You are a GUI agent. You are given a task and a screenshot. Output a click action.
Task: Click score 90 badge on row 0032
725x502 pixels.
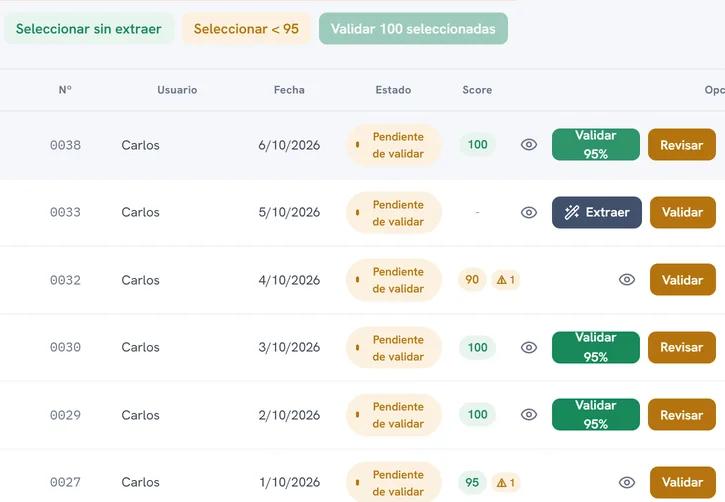click(472, 280)
